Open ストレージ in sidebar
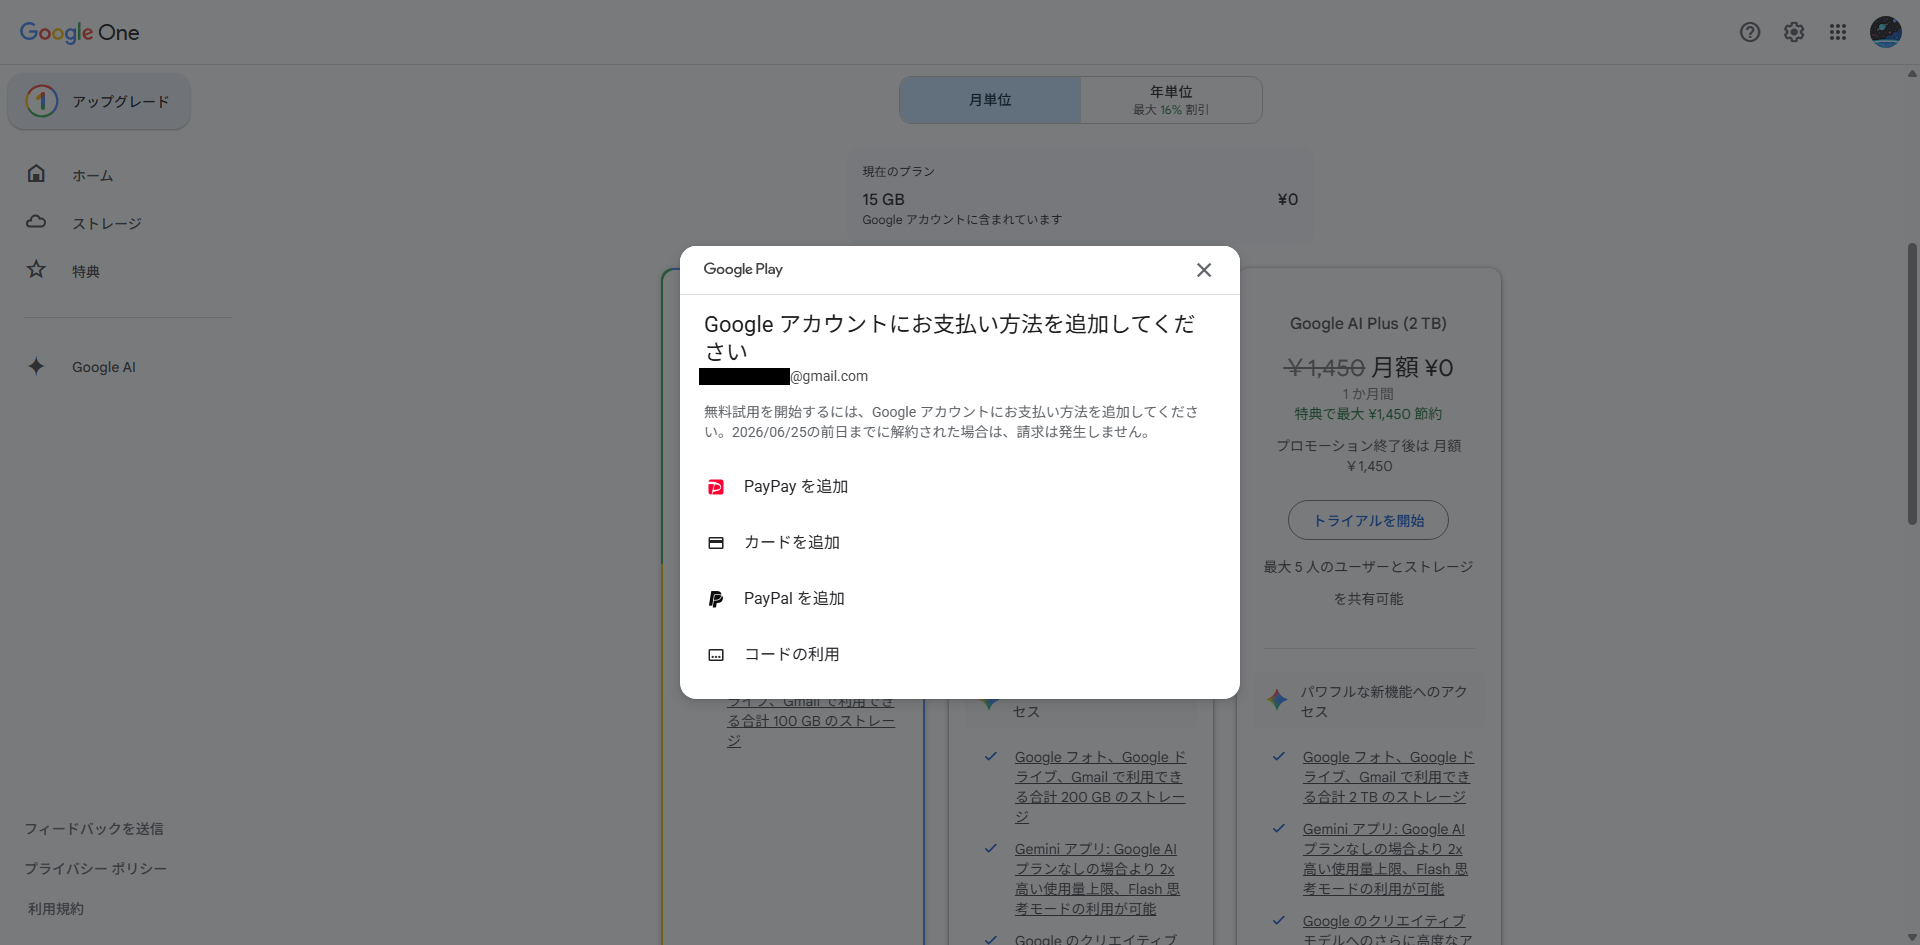The image size is (1920, 945). click(x=106, y=223)
